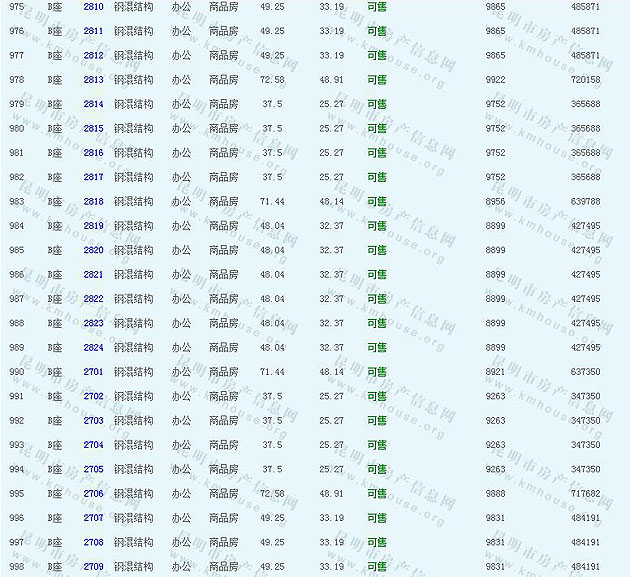Viewport: 630px width, 577px height.
Task: Click the 2703 unit number
Action: point(93,421)
